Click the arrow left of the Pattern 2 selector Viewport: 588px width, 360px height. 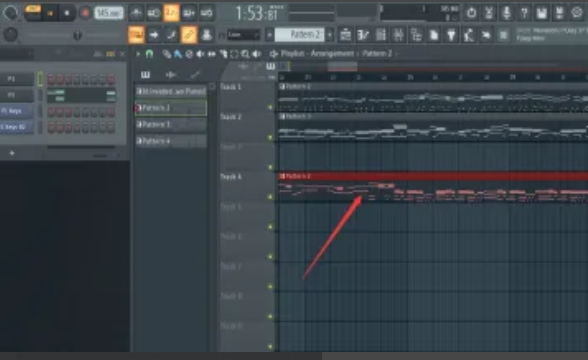tap(269, 35)
